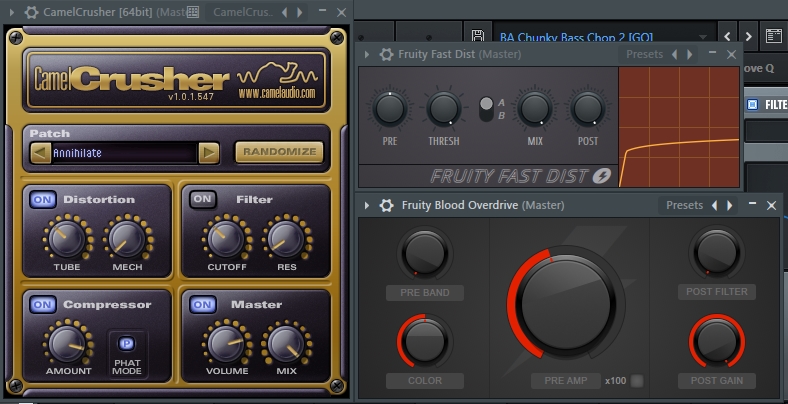788x404 pixels.
Task: Click the RES filter knob
Action: 286,239
